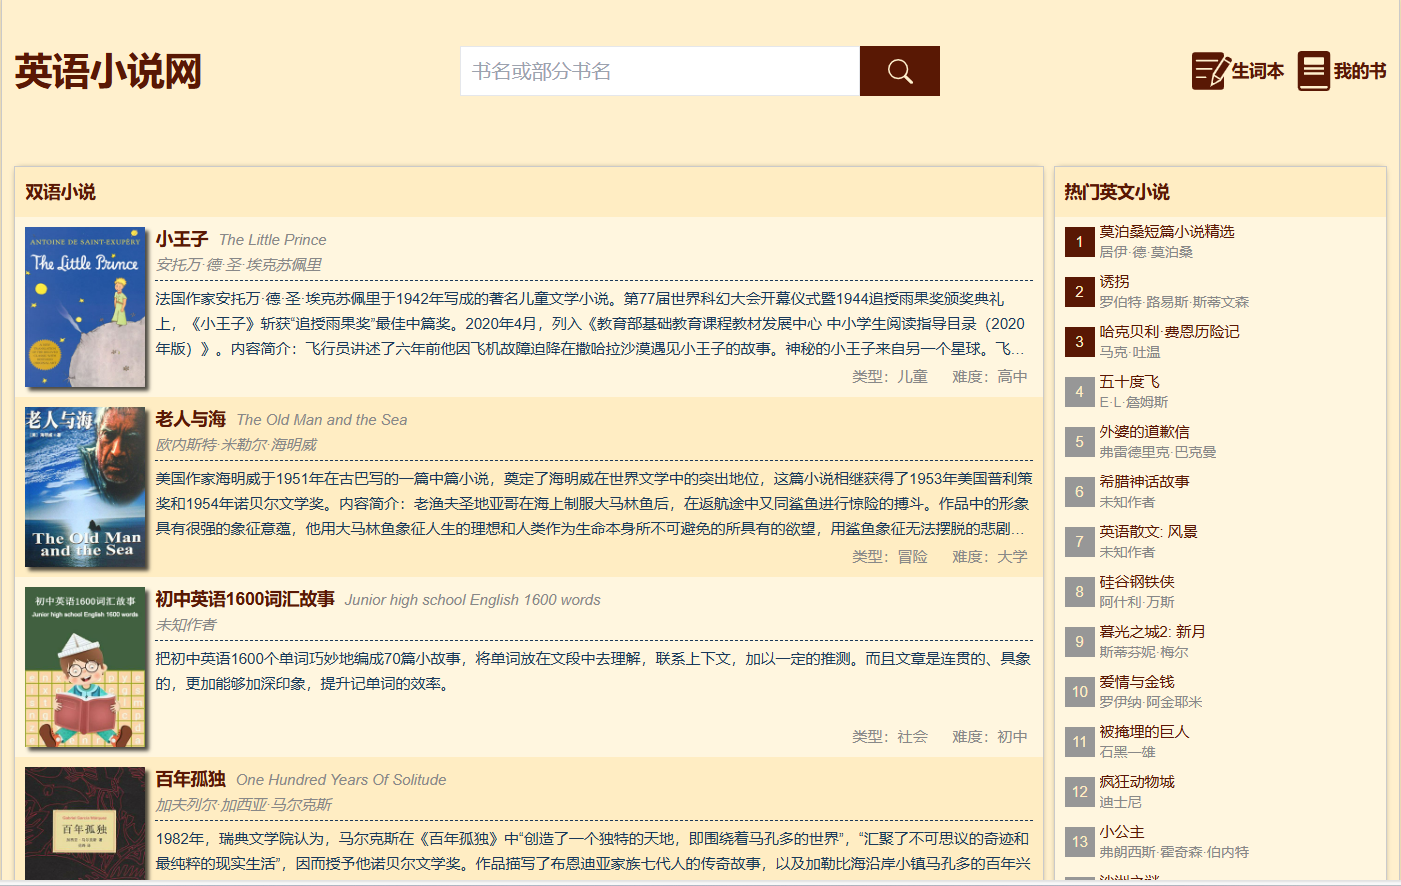Open the 小王子 book title link
This screenshot has height=886, width=1401.
click(182, 239)
